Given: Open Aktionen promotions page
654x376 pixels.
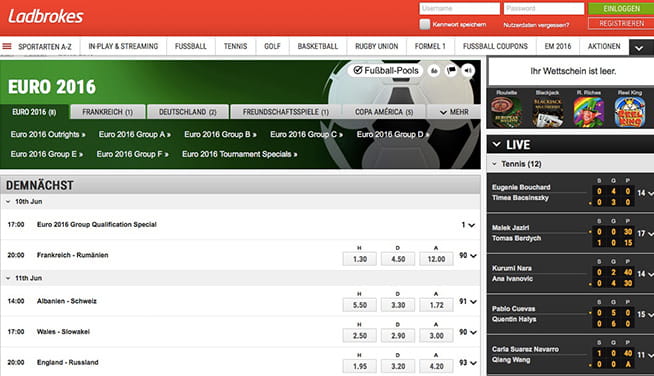Looking at the screenshot, I should pyautogui.click(x=604, y=46).
